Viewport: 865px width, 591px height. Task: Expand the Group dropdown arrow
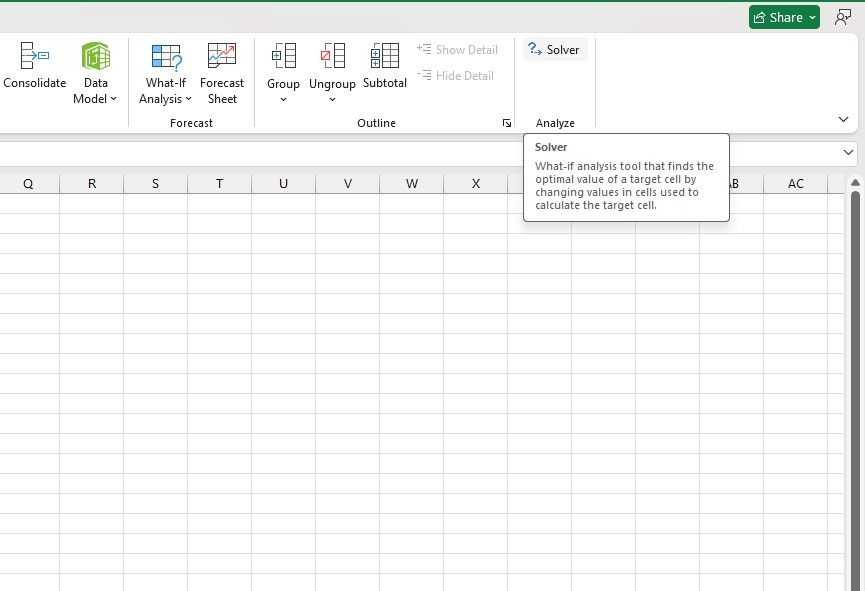click(283, 99)
